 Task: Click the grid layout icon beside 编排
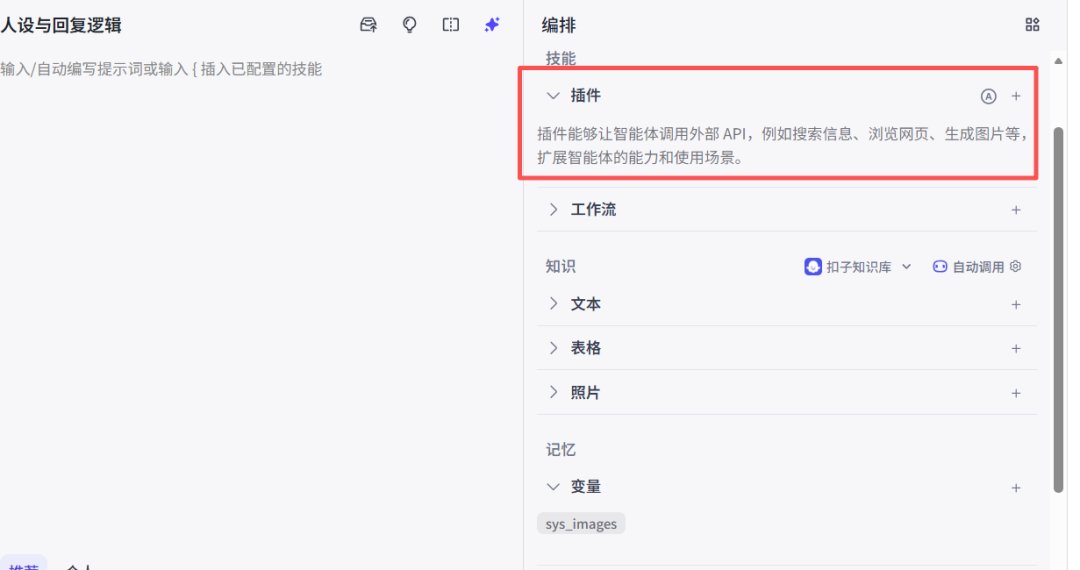point(1032,25)
